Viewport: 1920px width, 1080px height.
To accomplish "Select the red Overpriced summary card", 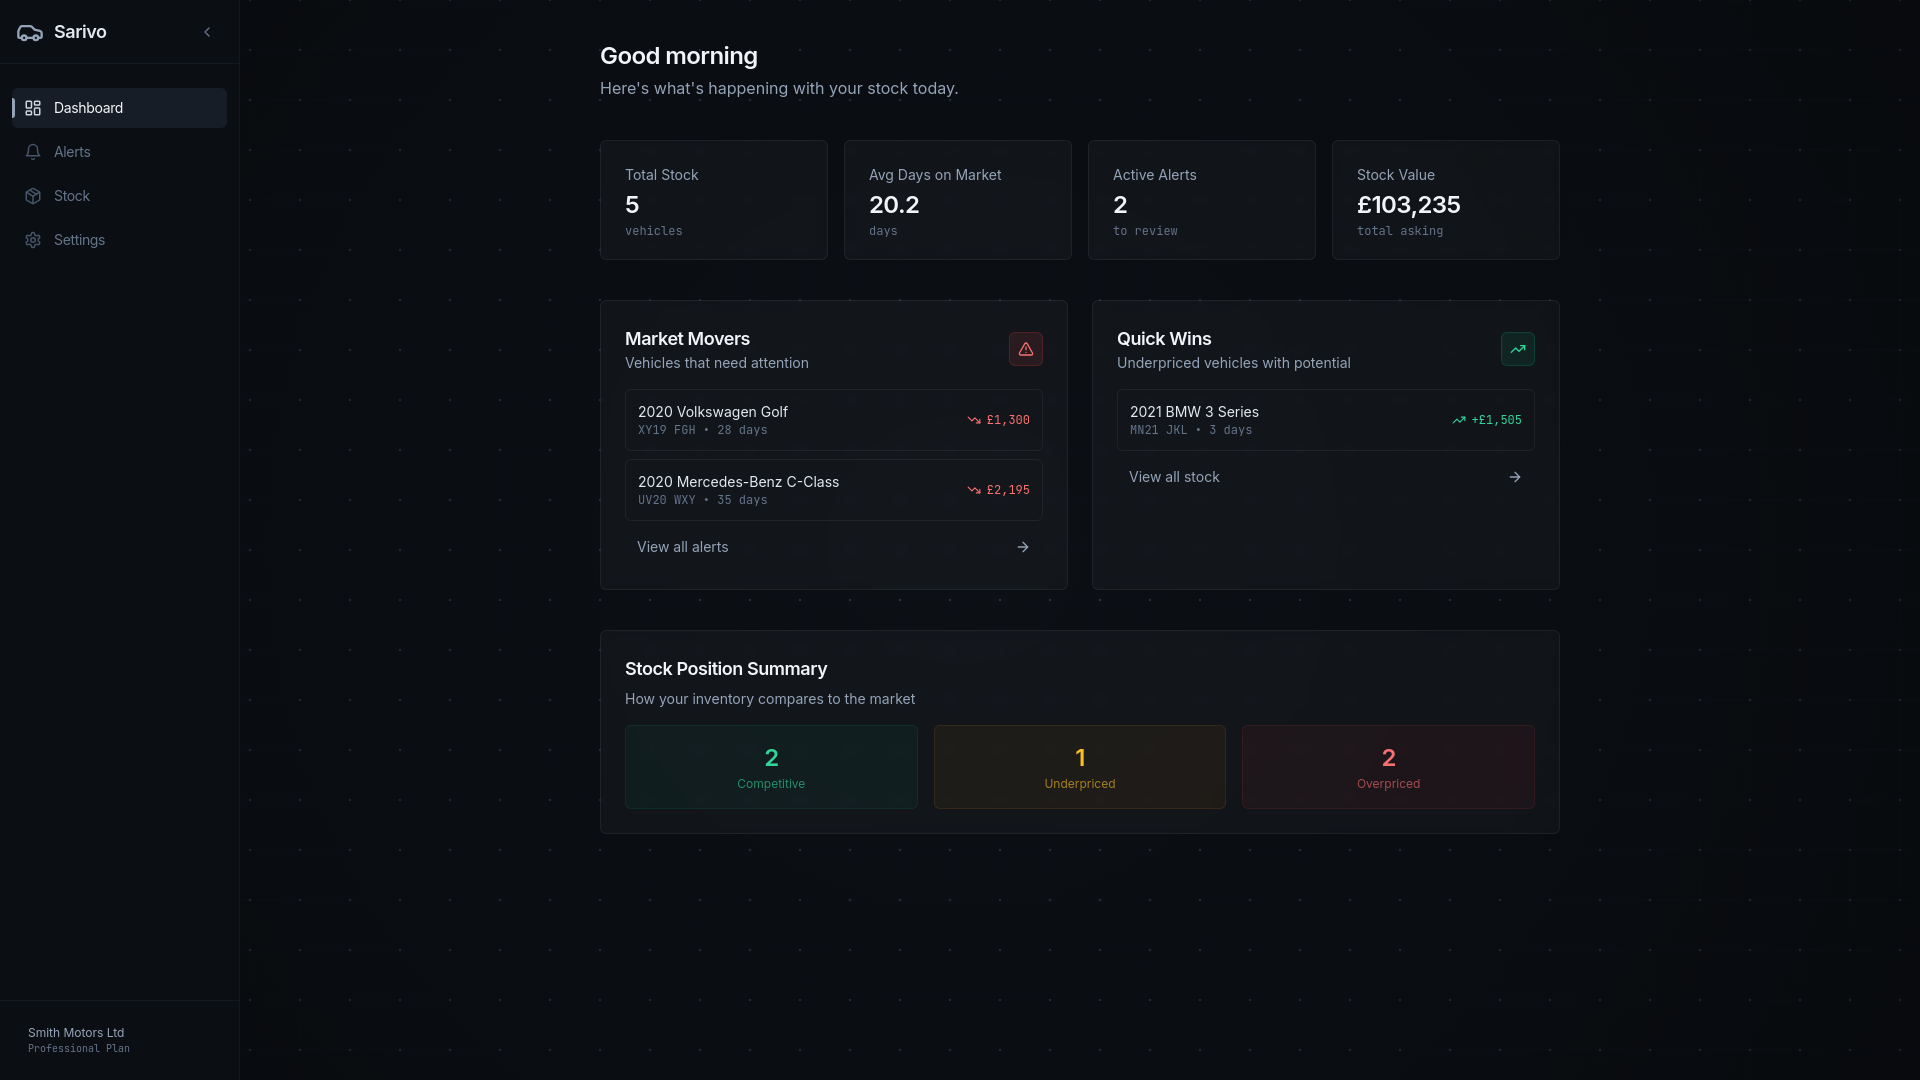I will [1388, 767].
